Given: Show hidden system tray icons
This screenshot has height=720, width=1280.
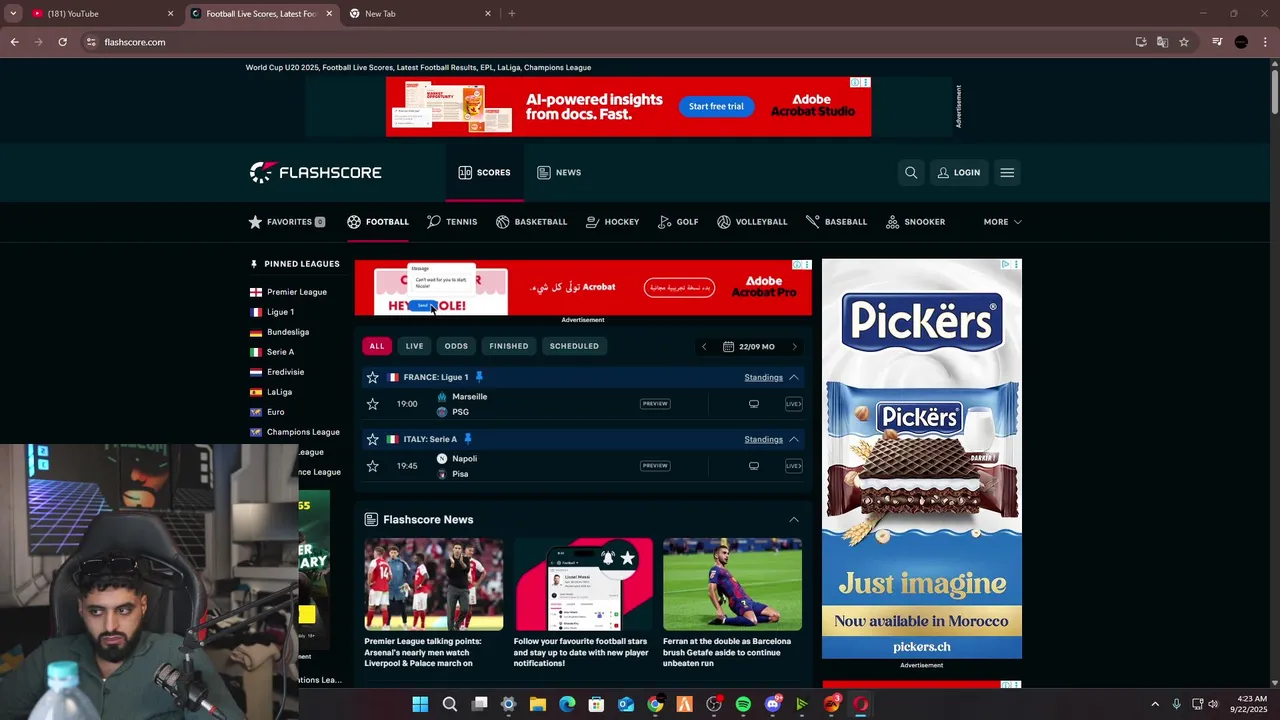Looking at the screenshot, I should (x=1155, y=704).
